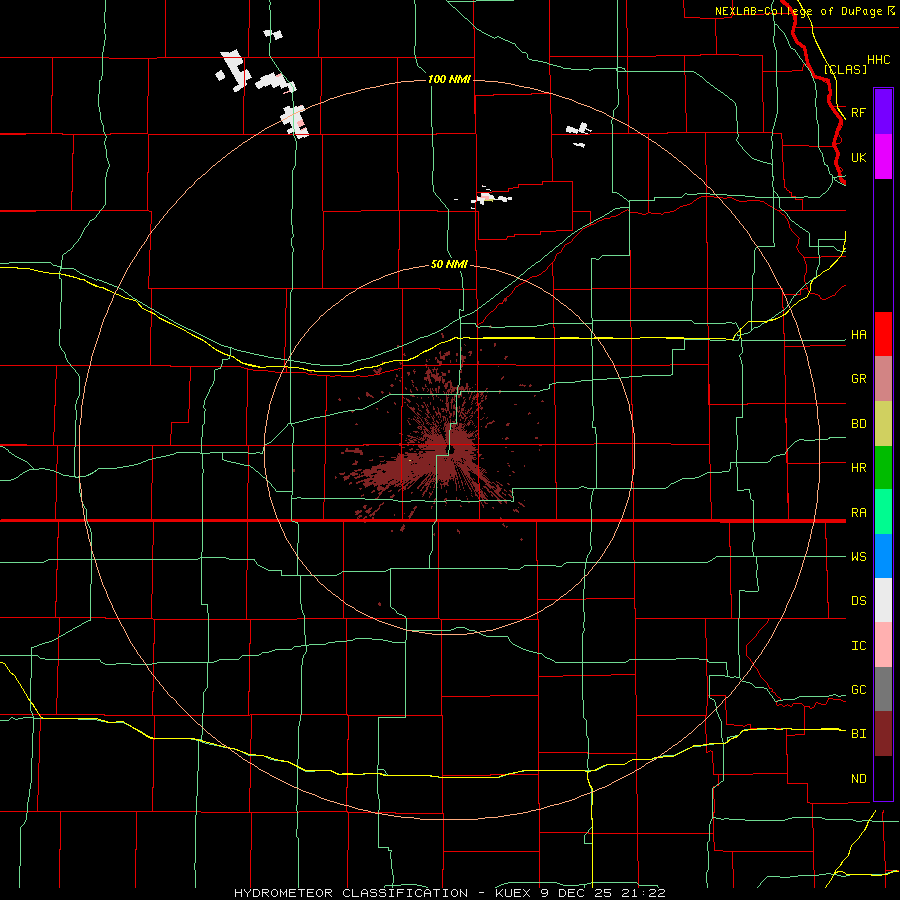Select the GC gray legend swatch
The width and height of the screenshot is (900, 900).
pyautogui.click(x=883, y=689)
